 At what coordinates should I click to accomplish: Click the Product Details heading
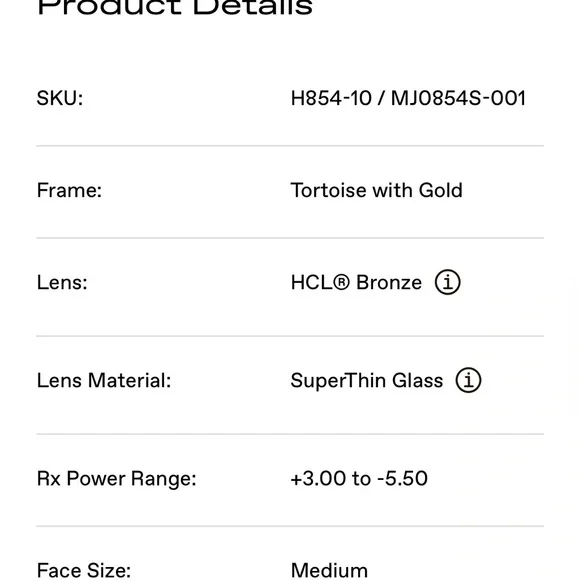coord(175,7)
